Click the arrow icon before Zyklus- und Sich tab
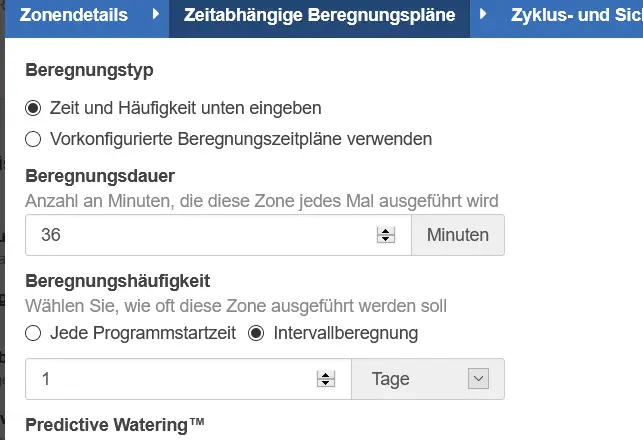 (x=483, y=15)
